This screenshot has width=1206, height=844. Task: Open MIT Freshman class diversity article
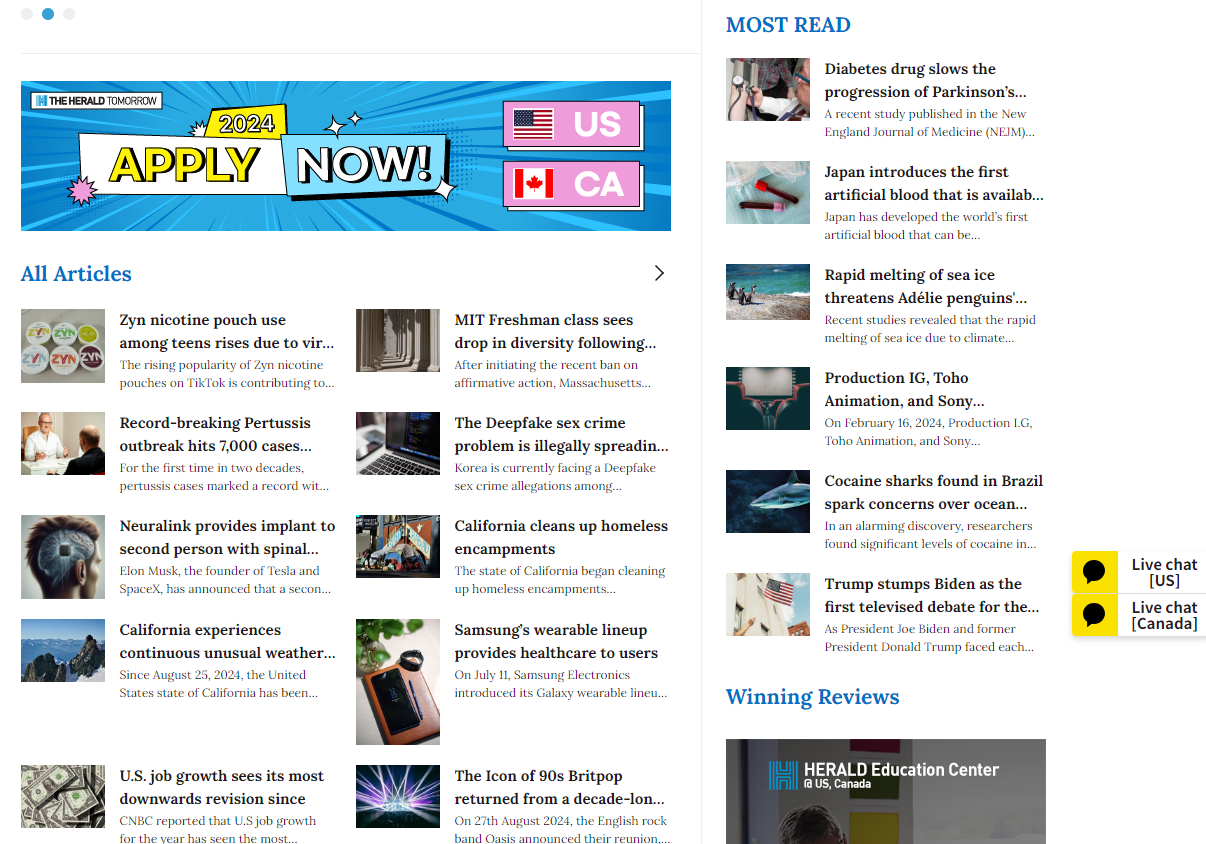(556, 331)
